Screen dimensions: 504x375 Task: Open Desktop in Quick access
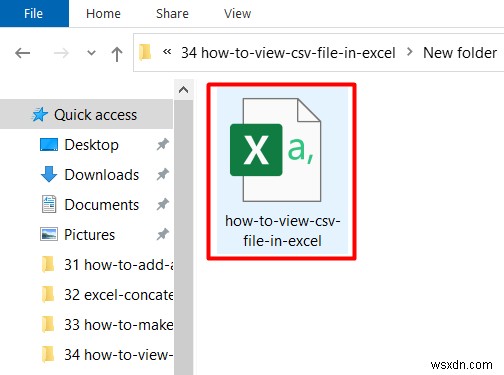coord(91,145)
